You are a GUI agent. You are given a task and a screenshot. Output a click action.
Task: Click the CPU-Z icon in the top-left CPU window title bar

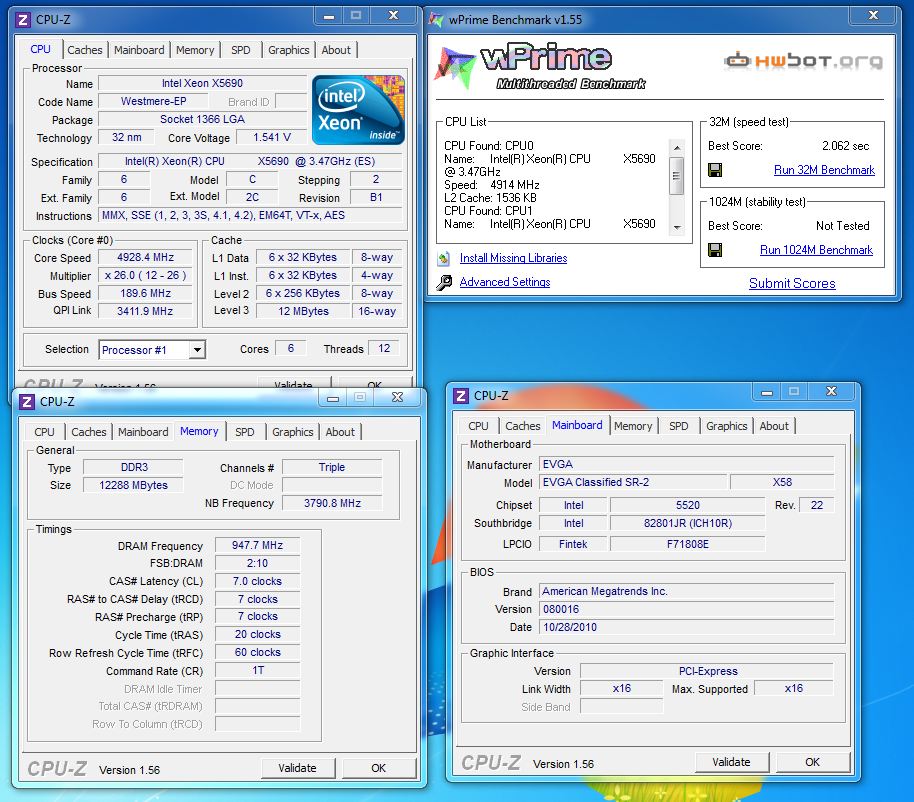23,20
